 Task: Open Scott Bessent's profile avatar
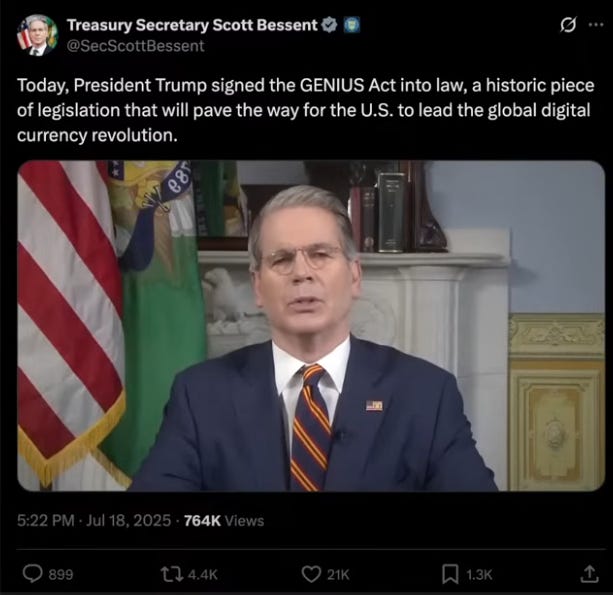(38, 35)
